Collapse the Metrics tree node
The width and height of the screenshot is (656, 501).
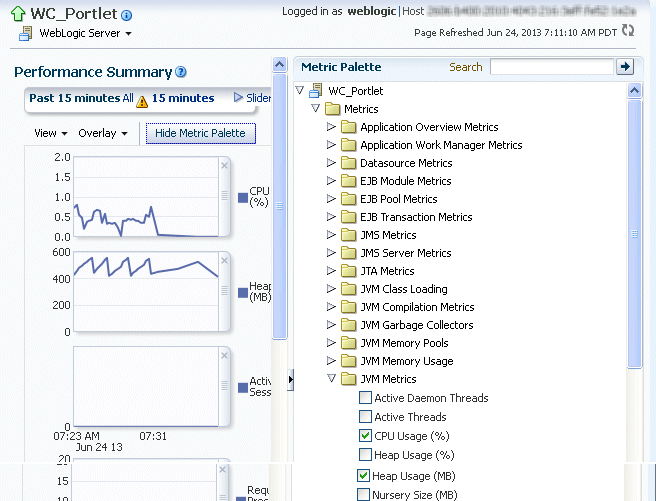click(x=316, y=108)
